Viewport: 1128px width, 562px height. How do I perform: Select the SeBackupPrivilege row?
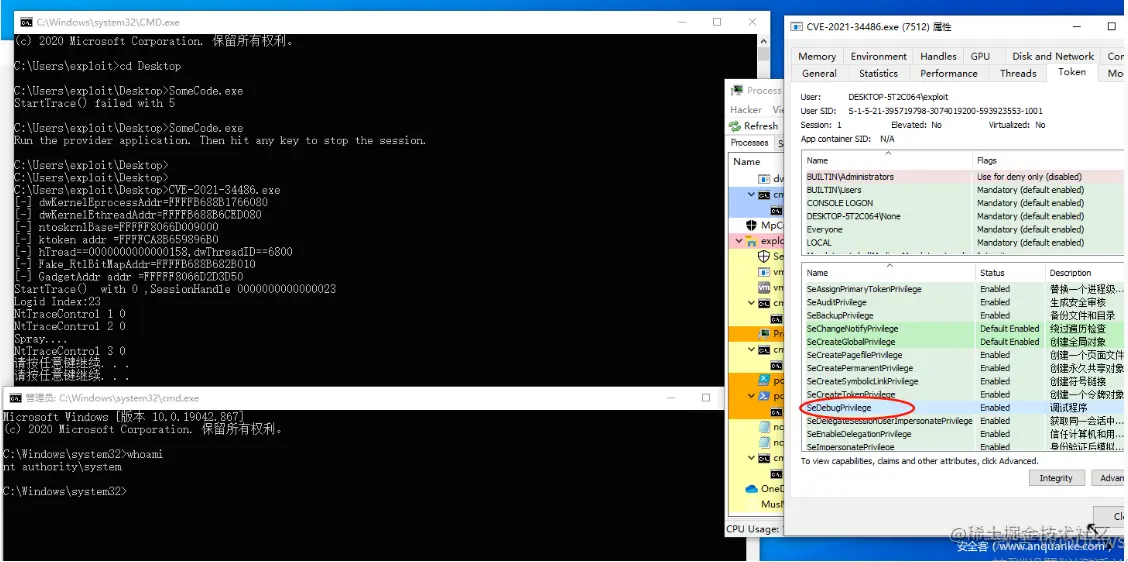click(963, 315)
